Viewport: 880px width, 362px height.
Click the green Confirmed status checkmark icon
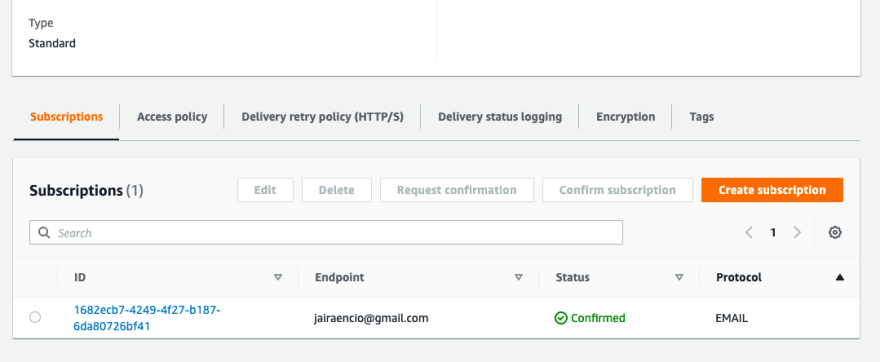tap(561, 318)
